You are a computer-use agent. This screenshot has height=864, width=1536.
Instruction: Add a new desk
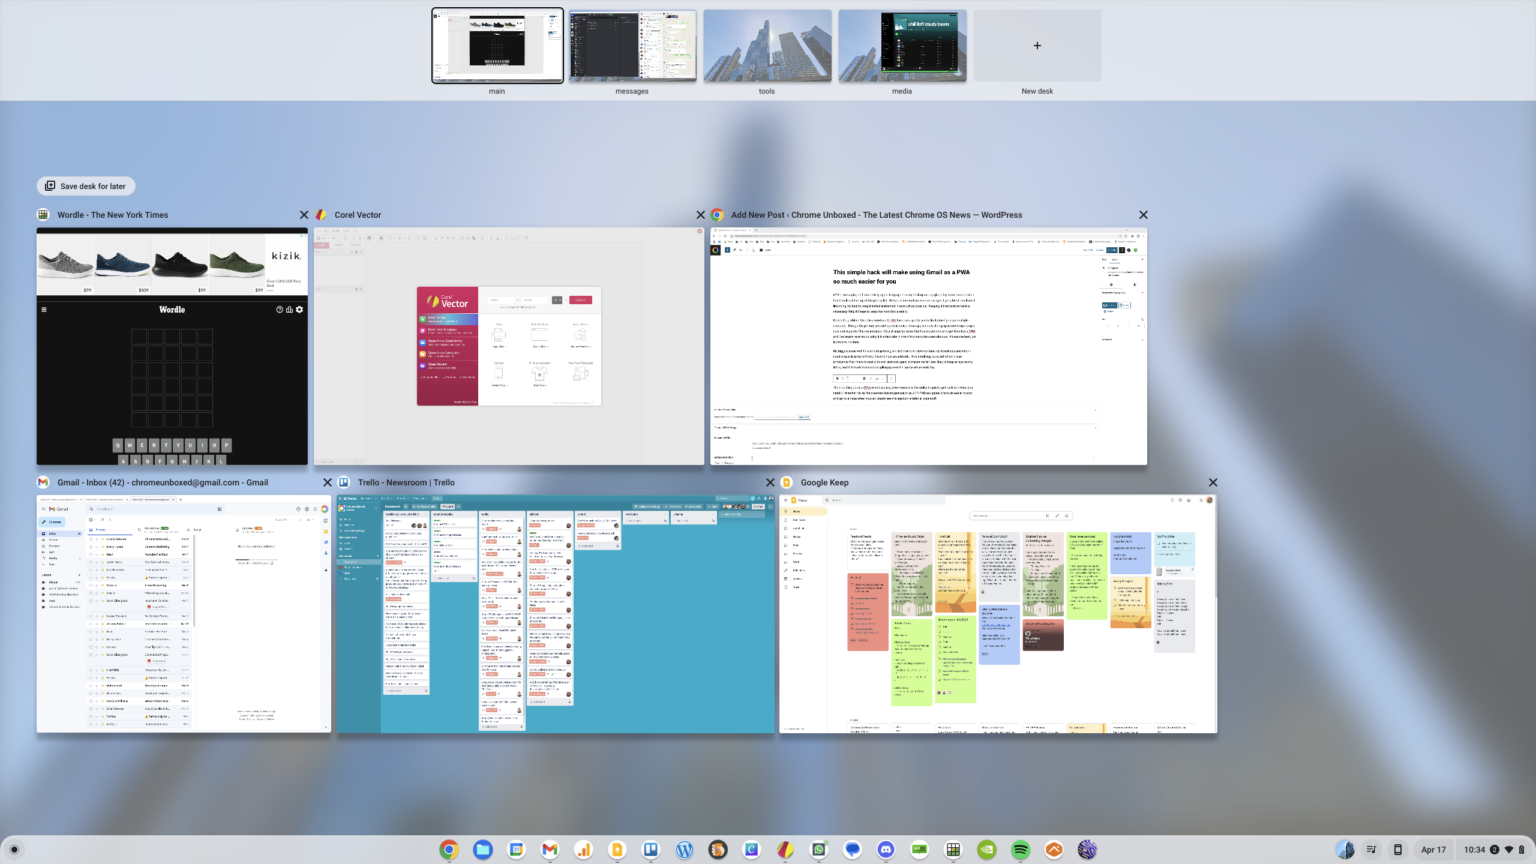click(1037, 46)
